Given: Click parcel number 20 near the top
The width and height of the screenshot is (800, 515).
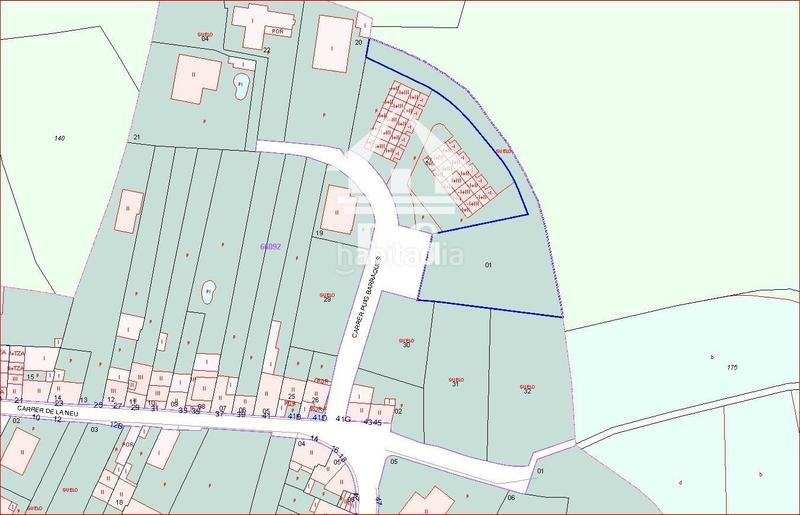Looking at the screenshot, I should pyautogui.click(x=359, y=43).
